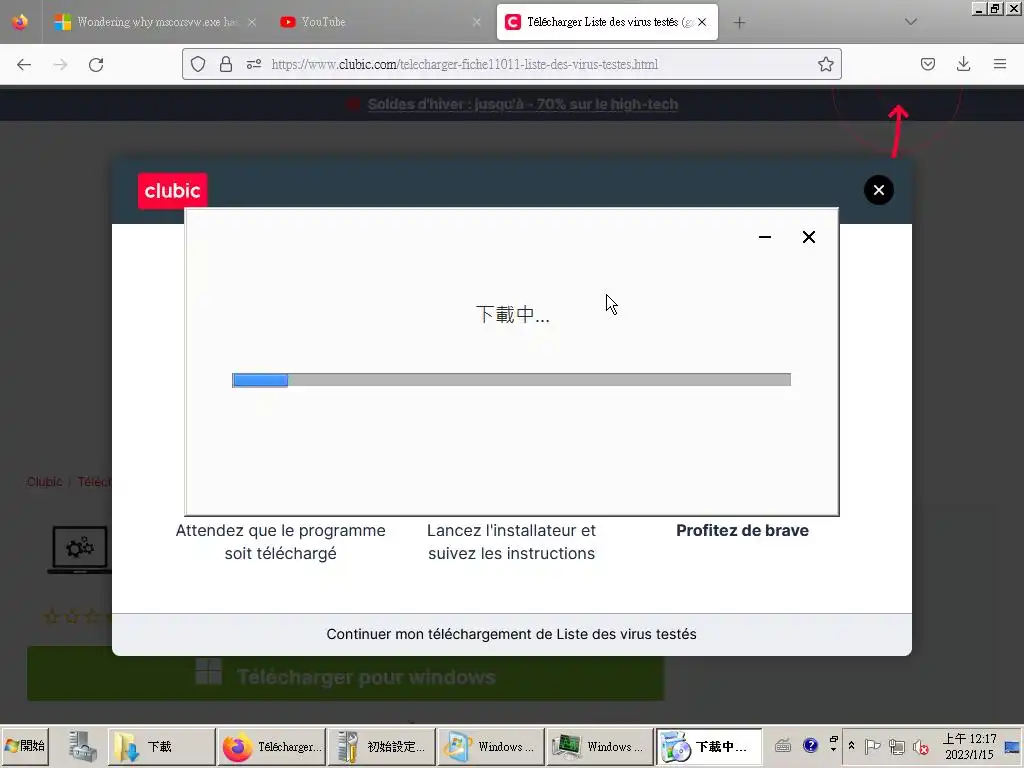Click the muted volume speaker tray icon

coord(921,746)
